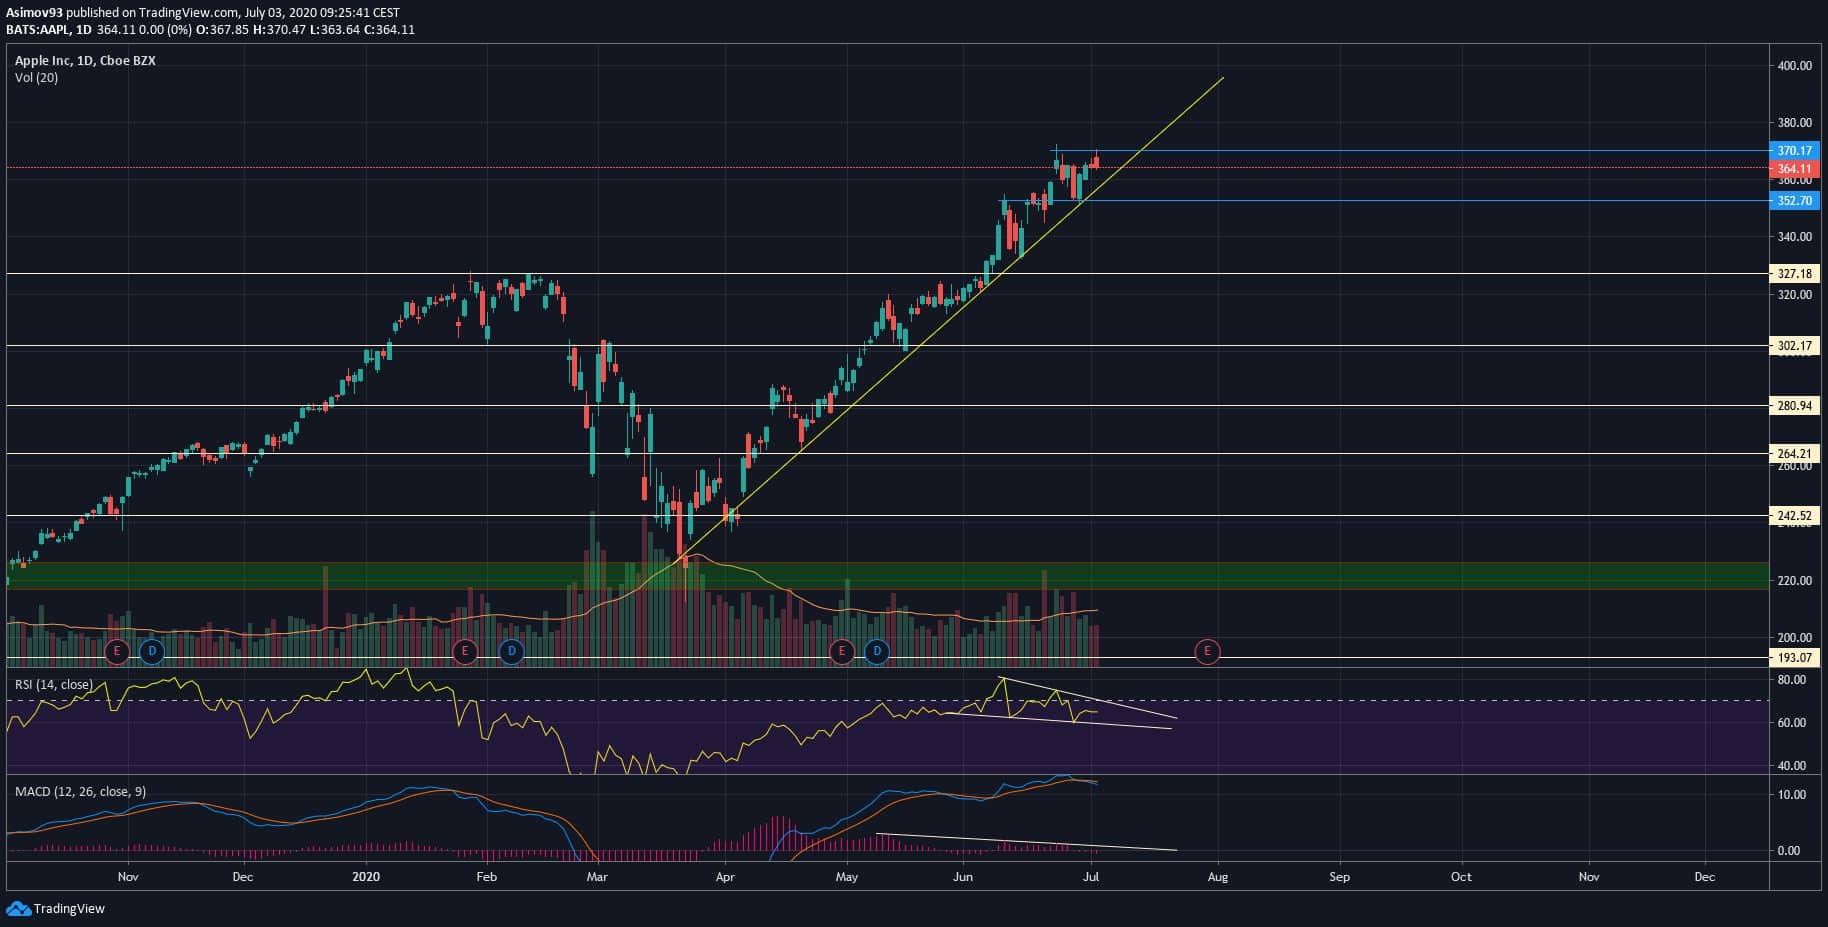Click the Aug label on time axis
Viewport: 1828px width, 927px height.
[x=1218, y=877]
